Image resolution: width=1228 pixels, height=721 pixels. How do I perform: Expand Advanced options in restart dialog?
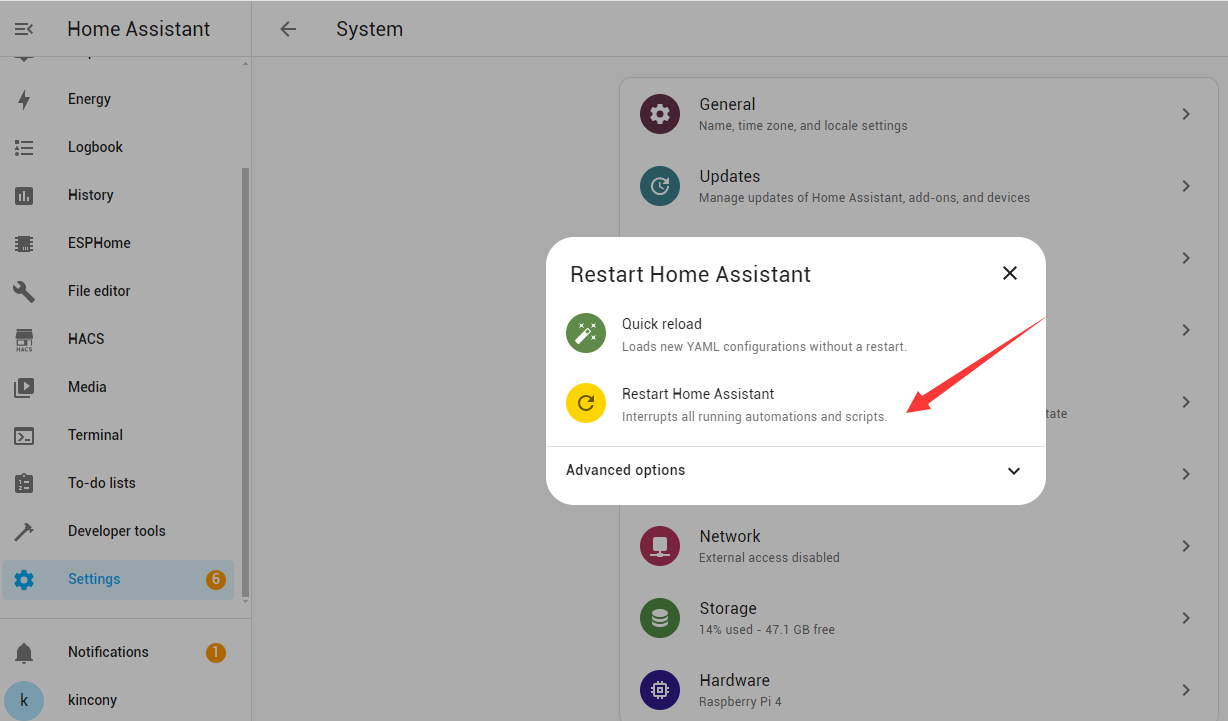coord(1013,471)
